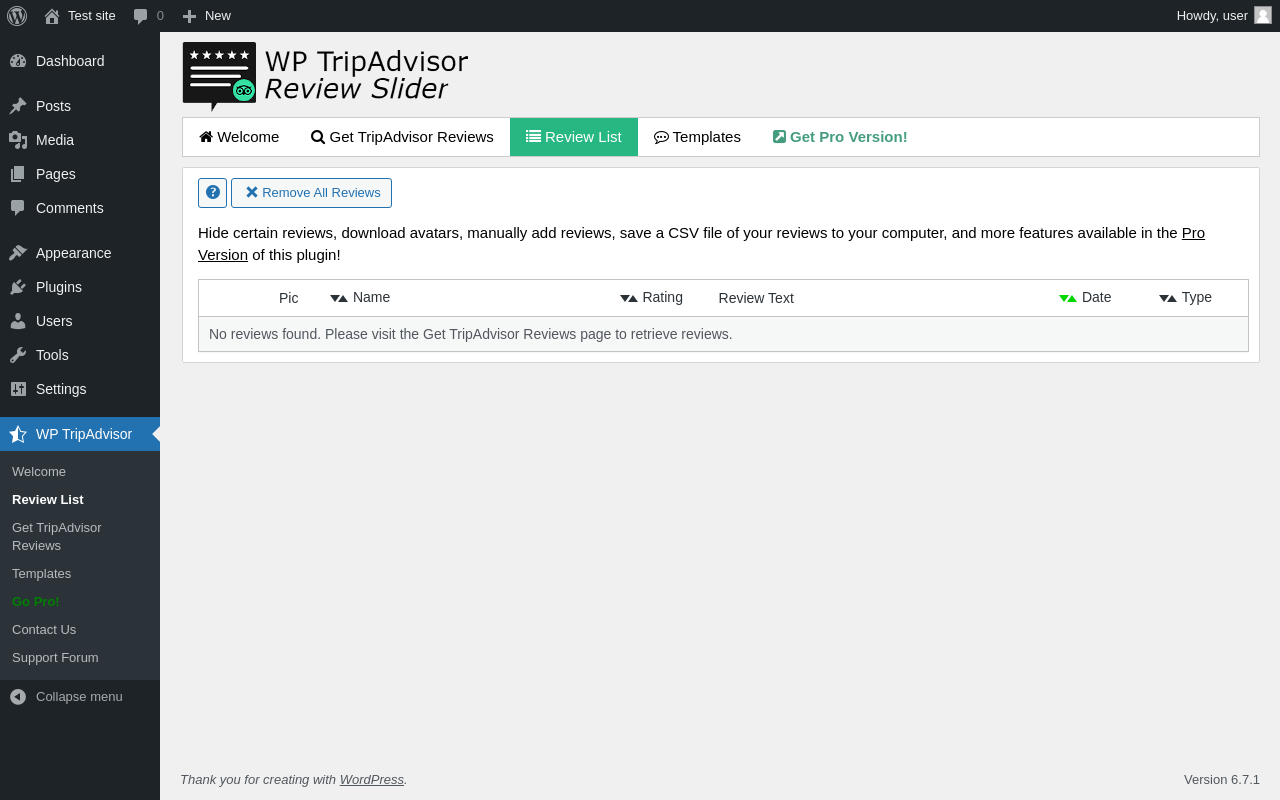Open Contact Us submenu item

tap(44, 630)
